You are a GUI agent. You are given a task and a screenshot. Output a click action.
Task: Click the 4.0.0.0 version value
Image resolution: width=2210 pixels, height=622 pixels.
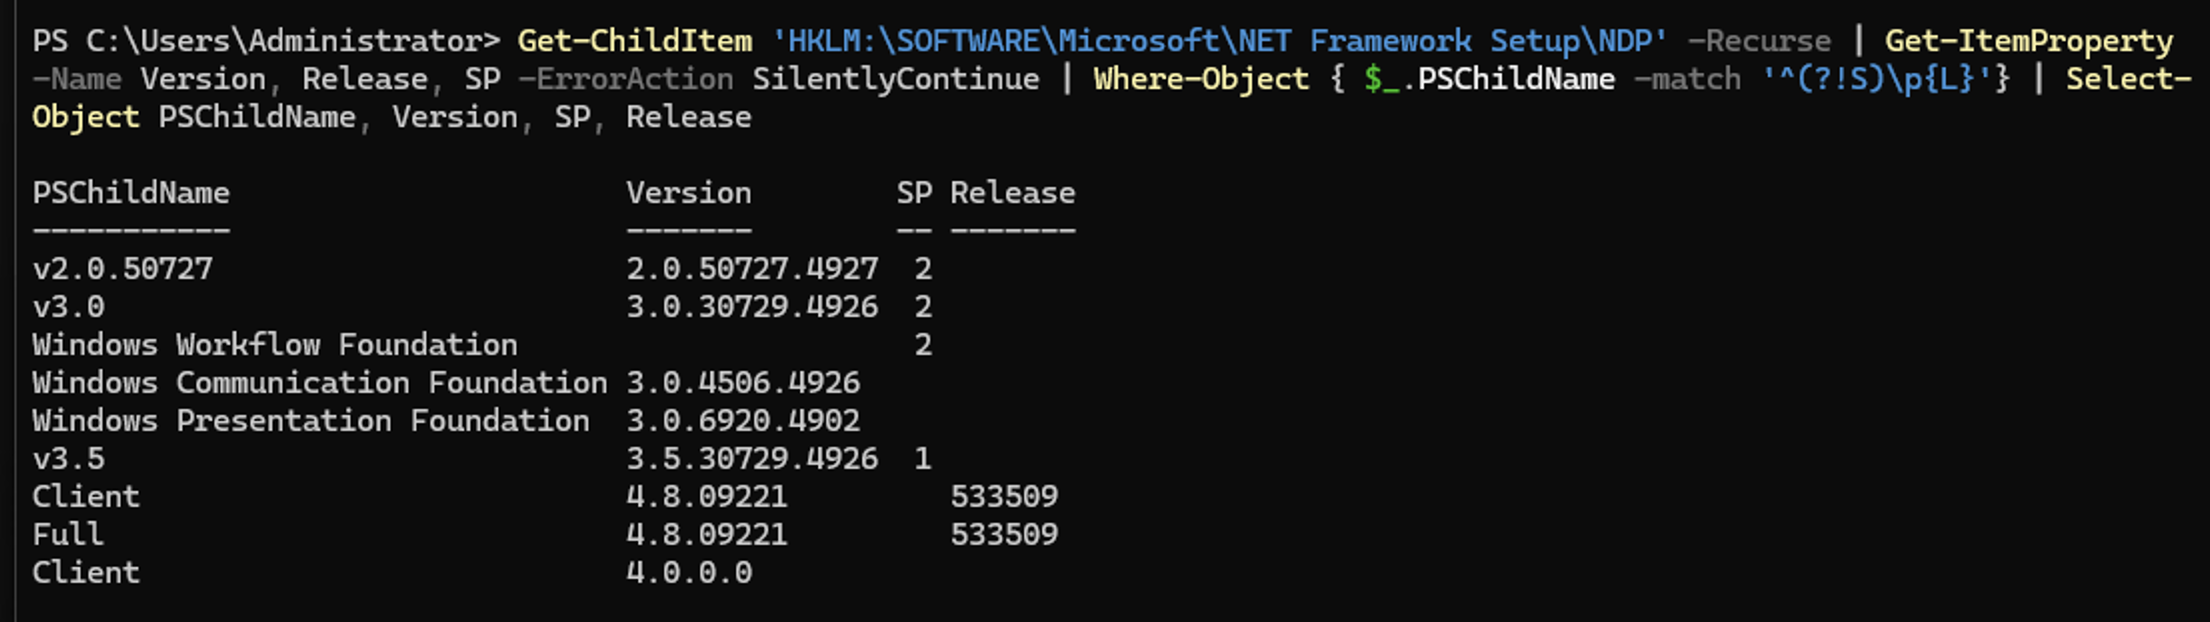pos(688,573)
